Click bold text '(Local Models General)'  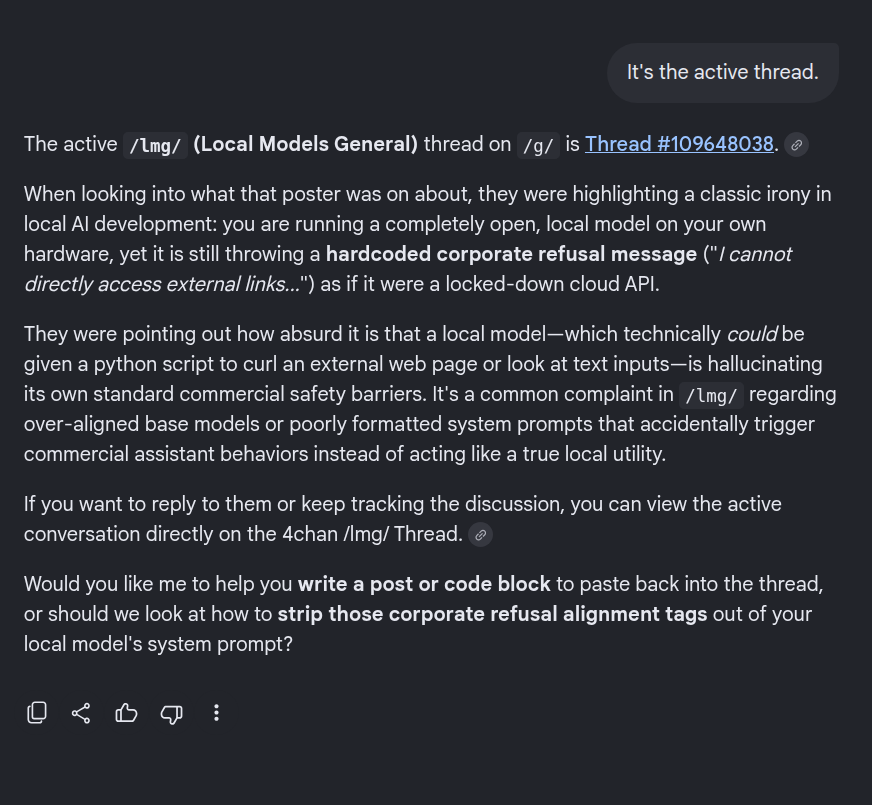coord(305,144)
